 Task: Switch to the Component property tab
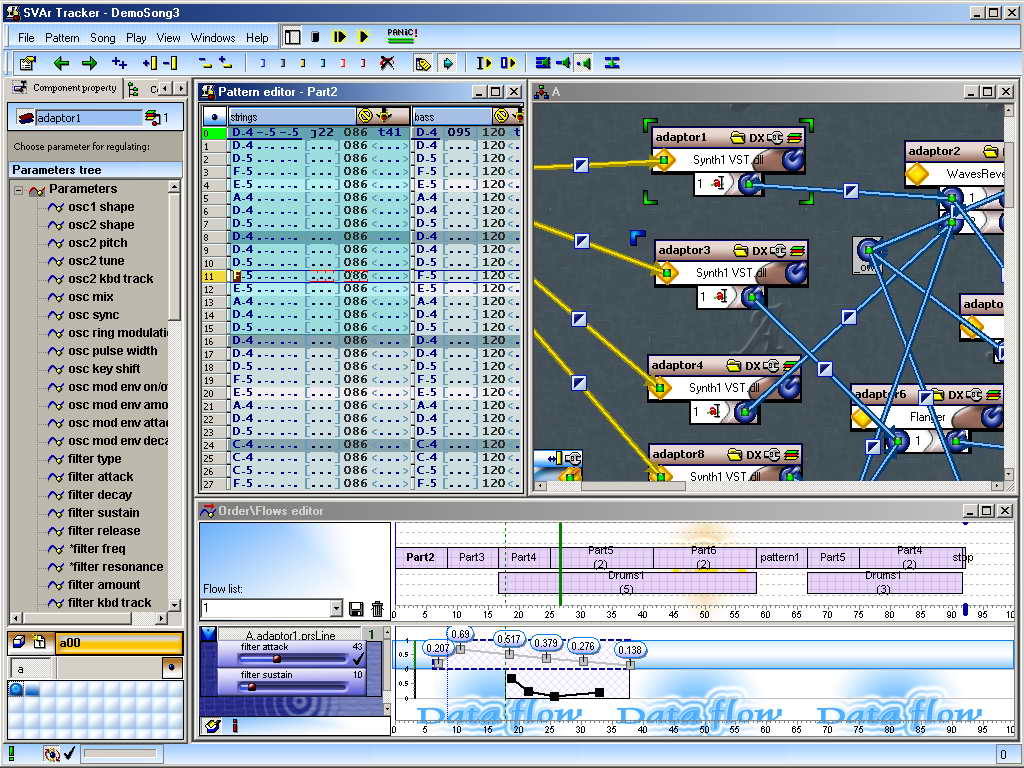point(66,88)
